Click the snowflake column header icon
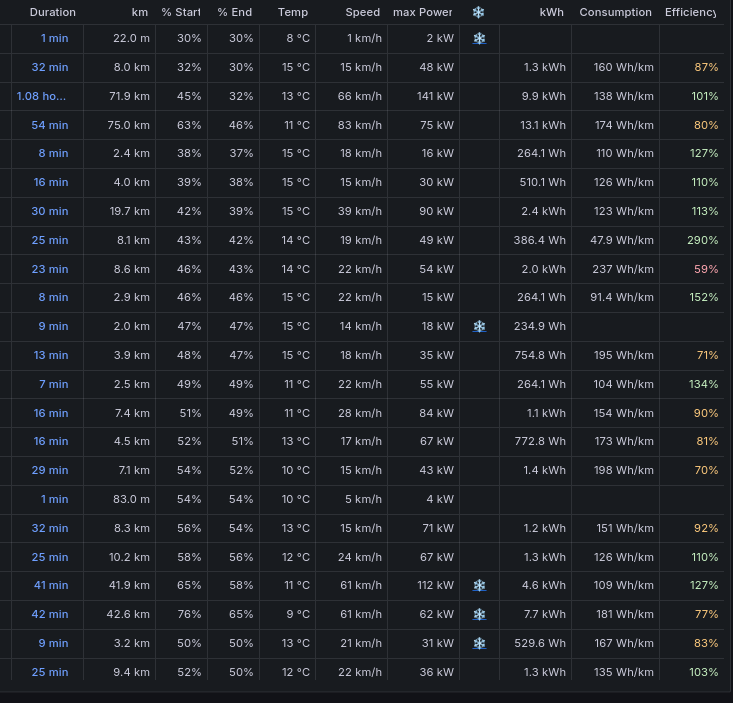This screenshot has height=703, width=733. pyautogui.click(x=478, y=12)
